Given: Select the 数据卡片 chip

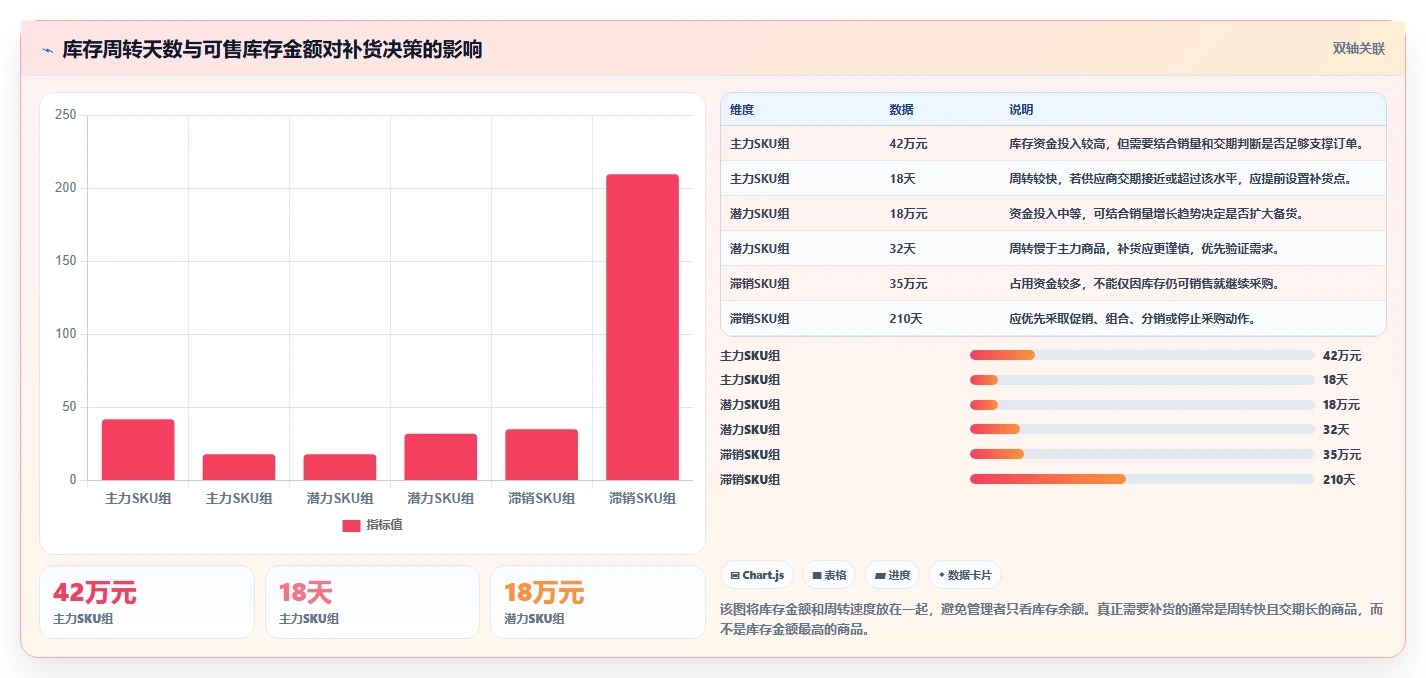Looking at the screenshot, I should coord(965,575).
